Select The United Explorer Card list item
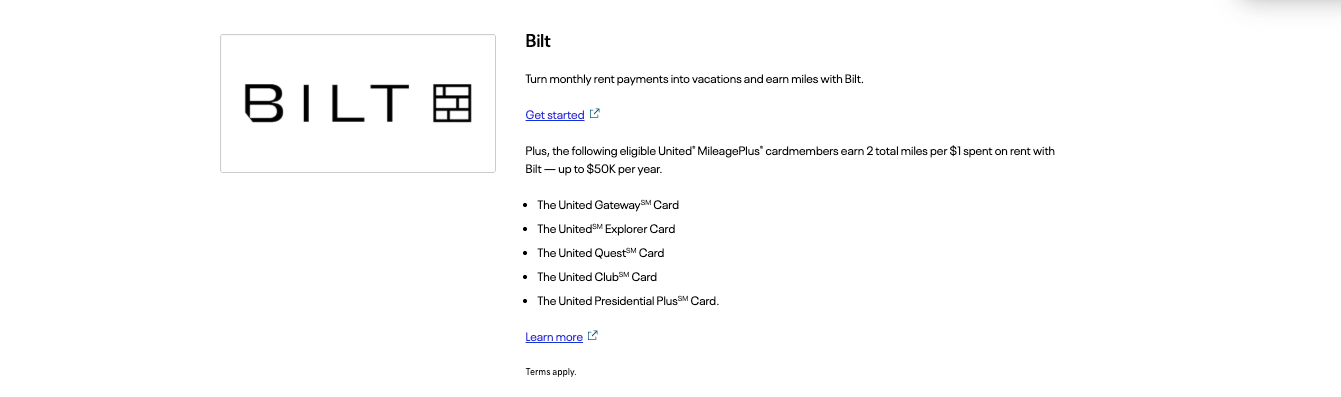 [606, 229]
